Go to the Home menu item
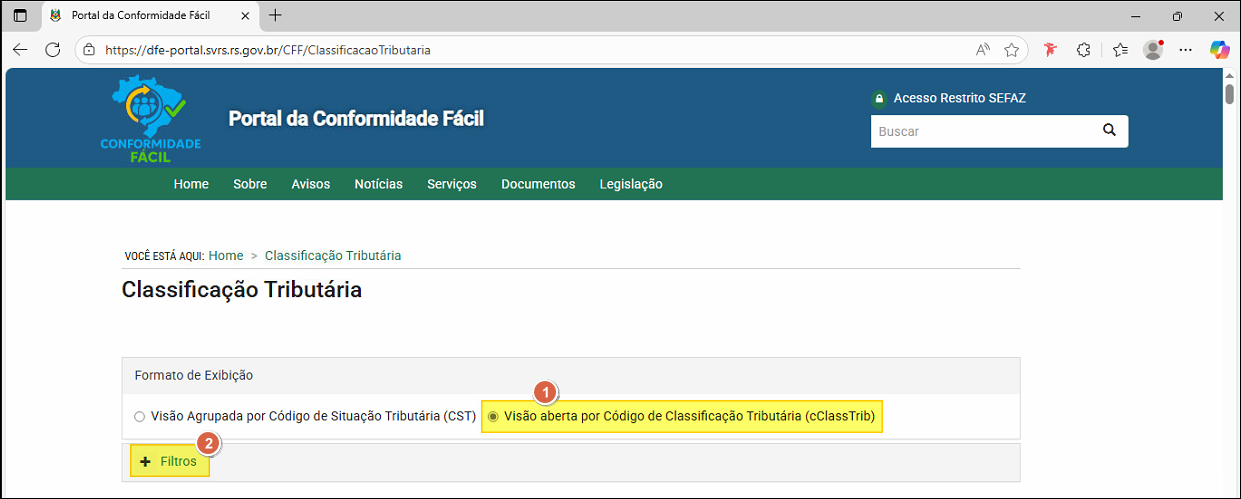 191,184
